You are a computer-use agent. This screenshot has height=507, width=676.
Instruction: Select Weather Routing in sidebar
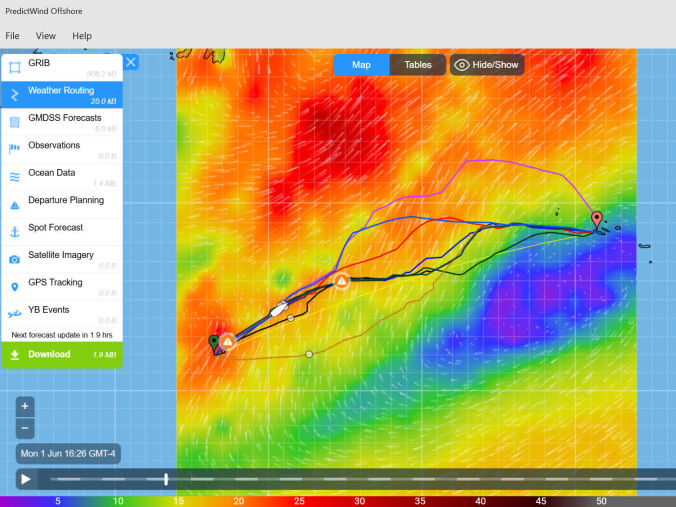[62, 94]
